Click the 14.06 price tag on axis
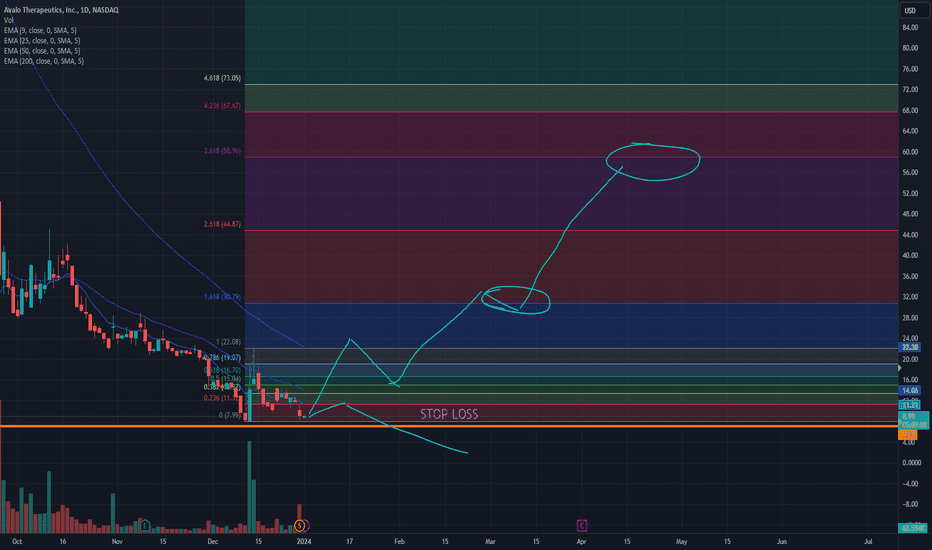 point(910,390)
